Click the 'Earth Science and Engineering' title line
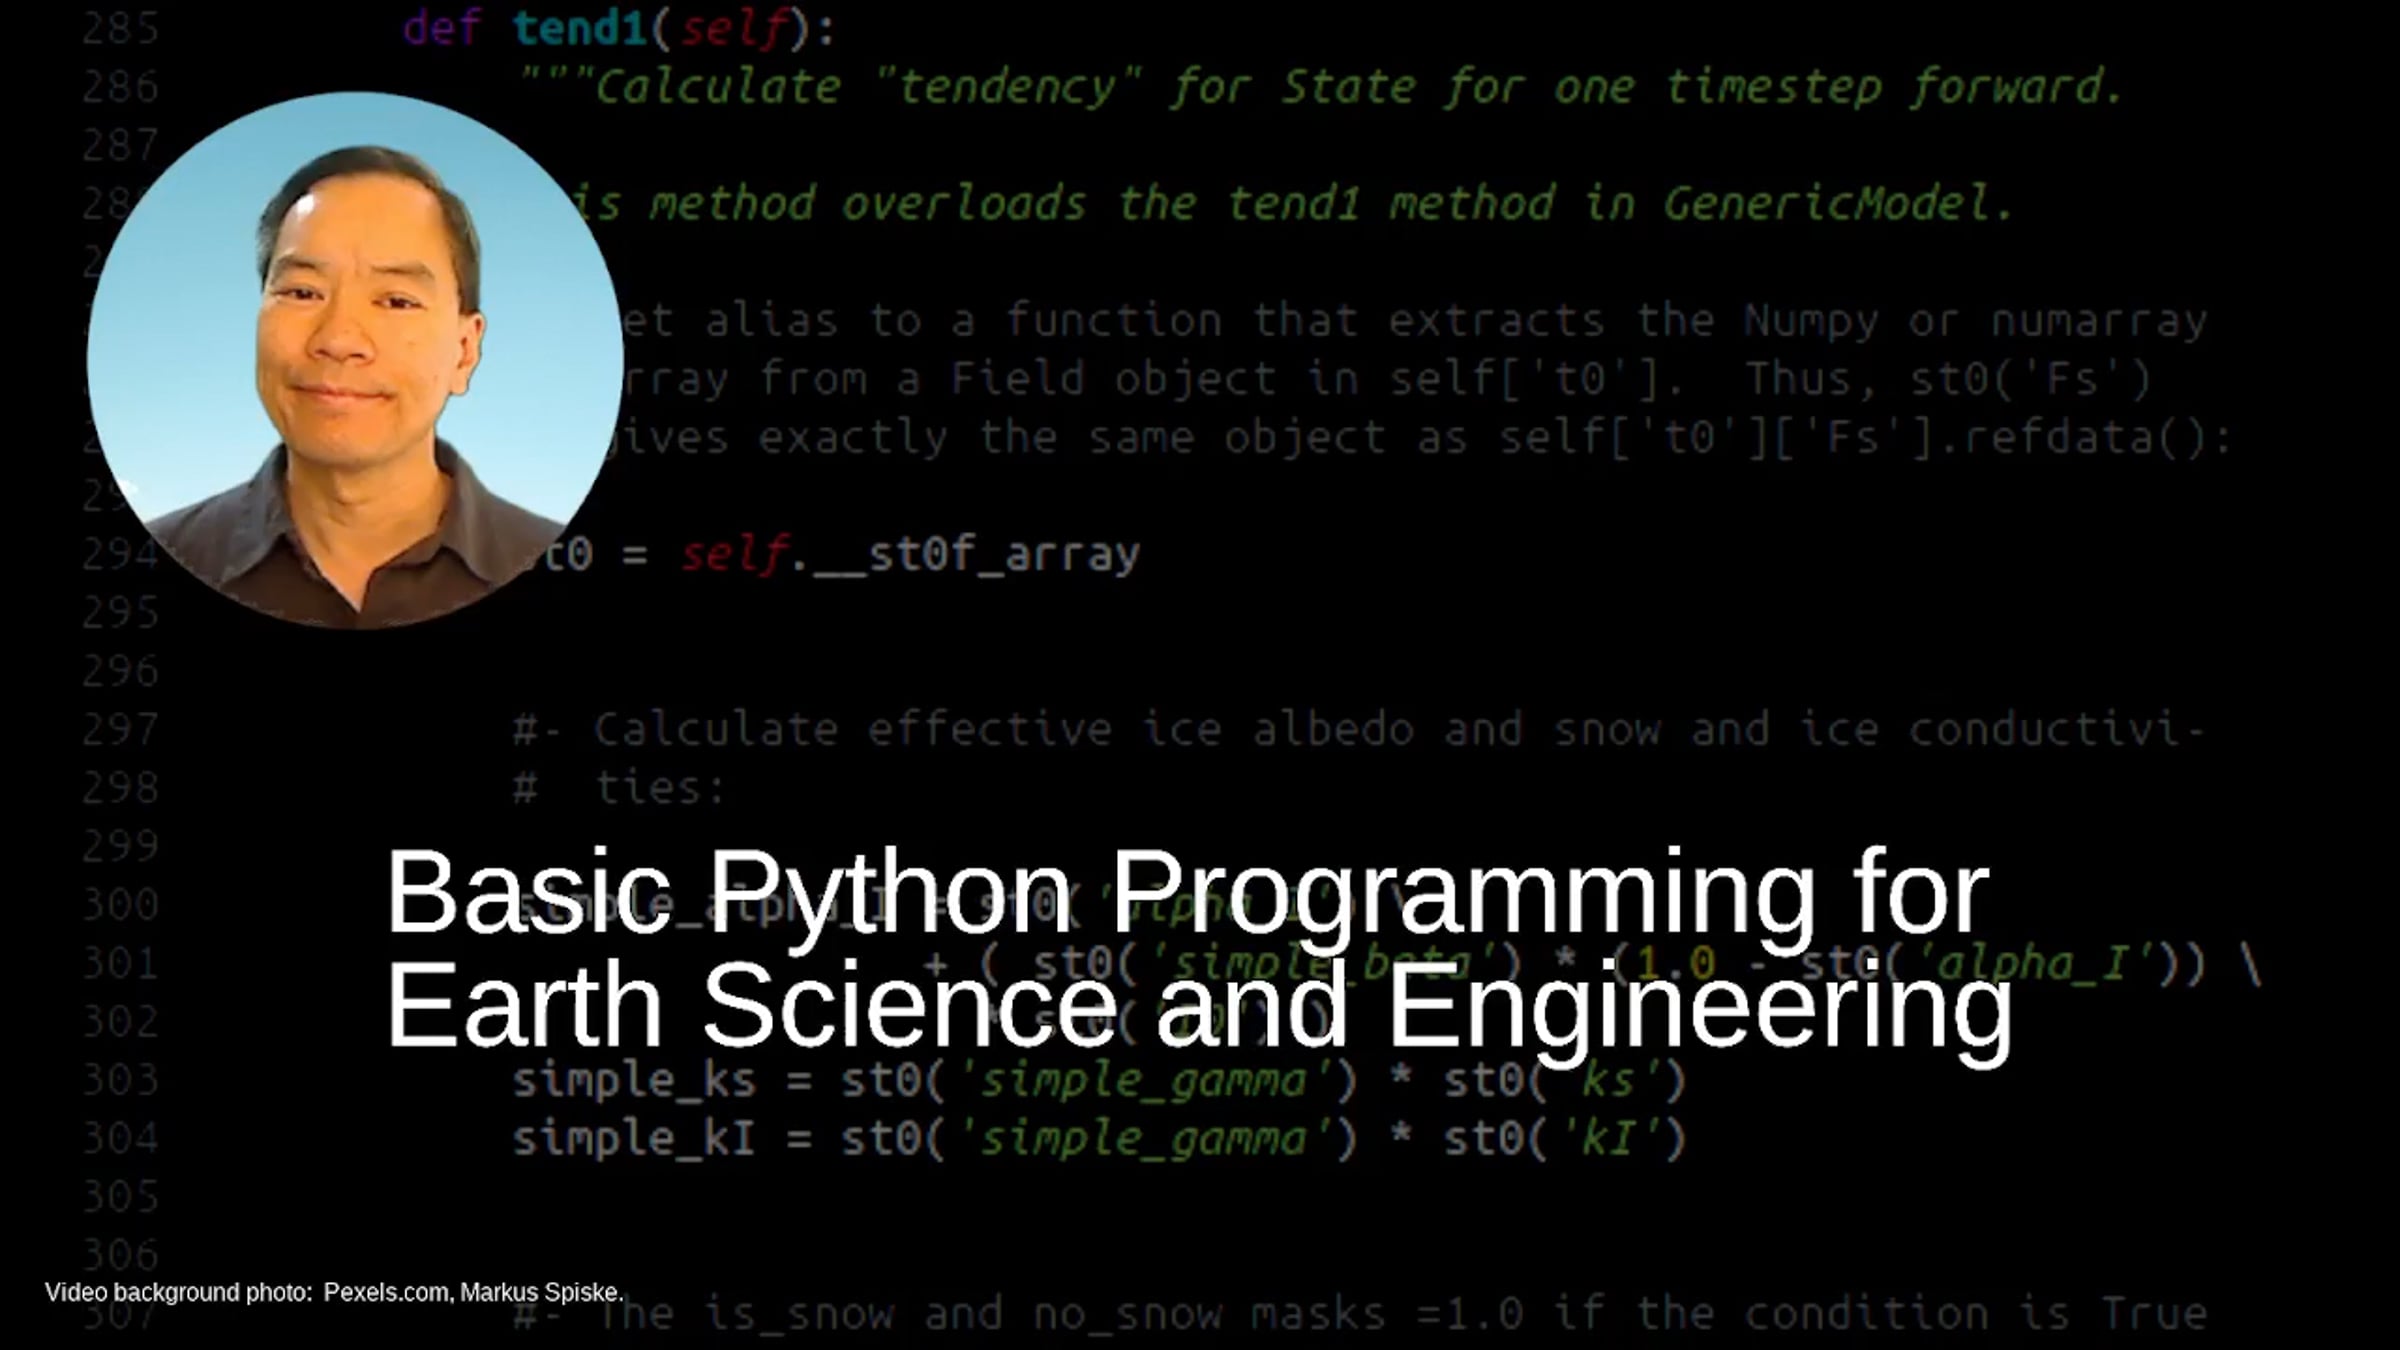Screen dimensions: 2400x1350 (x=1198, y=1005)
